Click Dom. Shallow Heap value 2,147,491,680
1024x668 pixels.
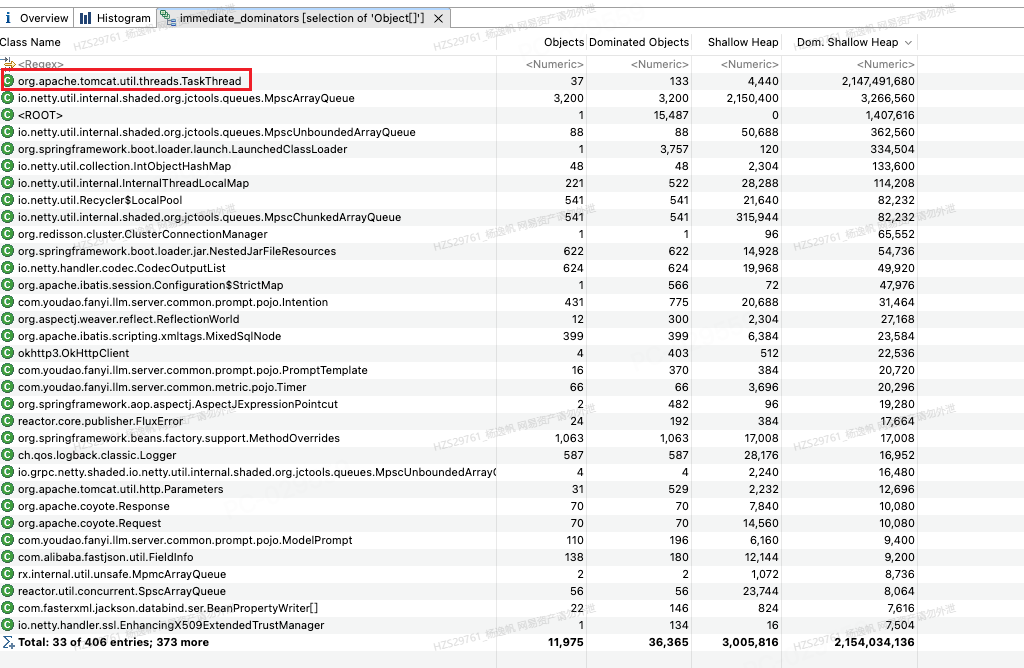pos(878,81)
